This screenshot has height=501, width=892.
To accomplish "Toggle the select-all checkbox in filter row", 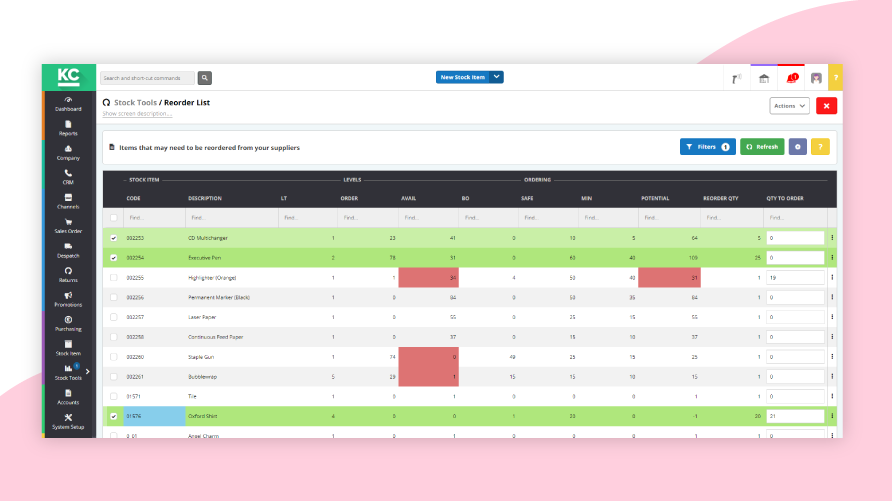I will click(x=114, y=218).
